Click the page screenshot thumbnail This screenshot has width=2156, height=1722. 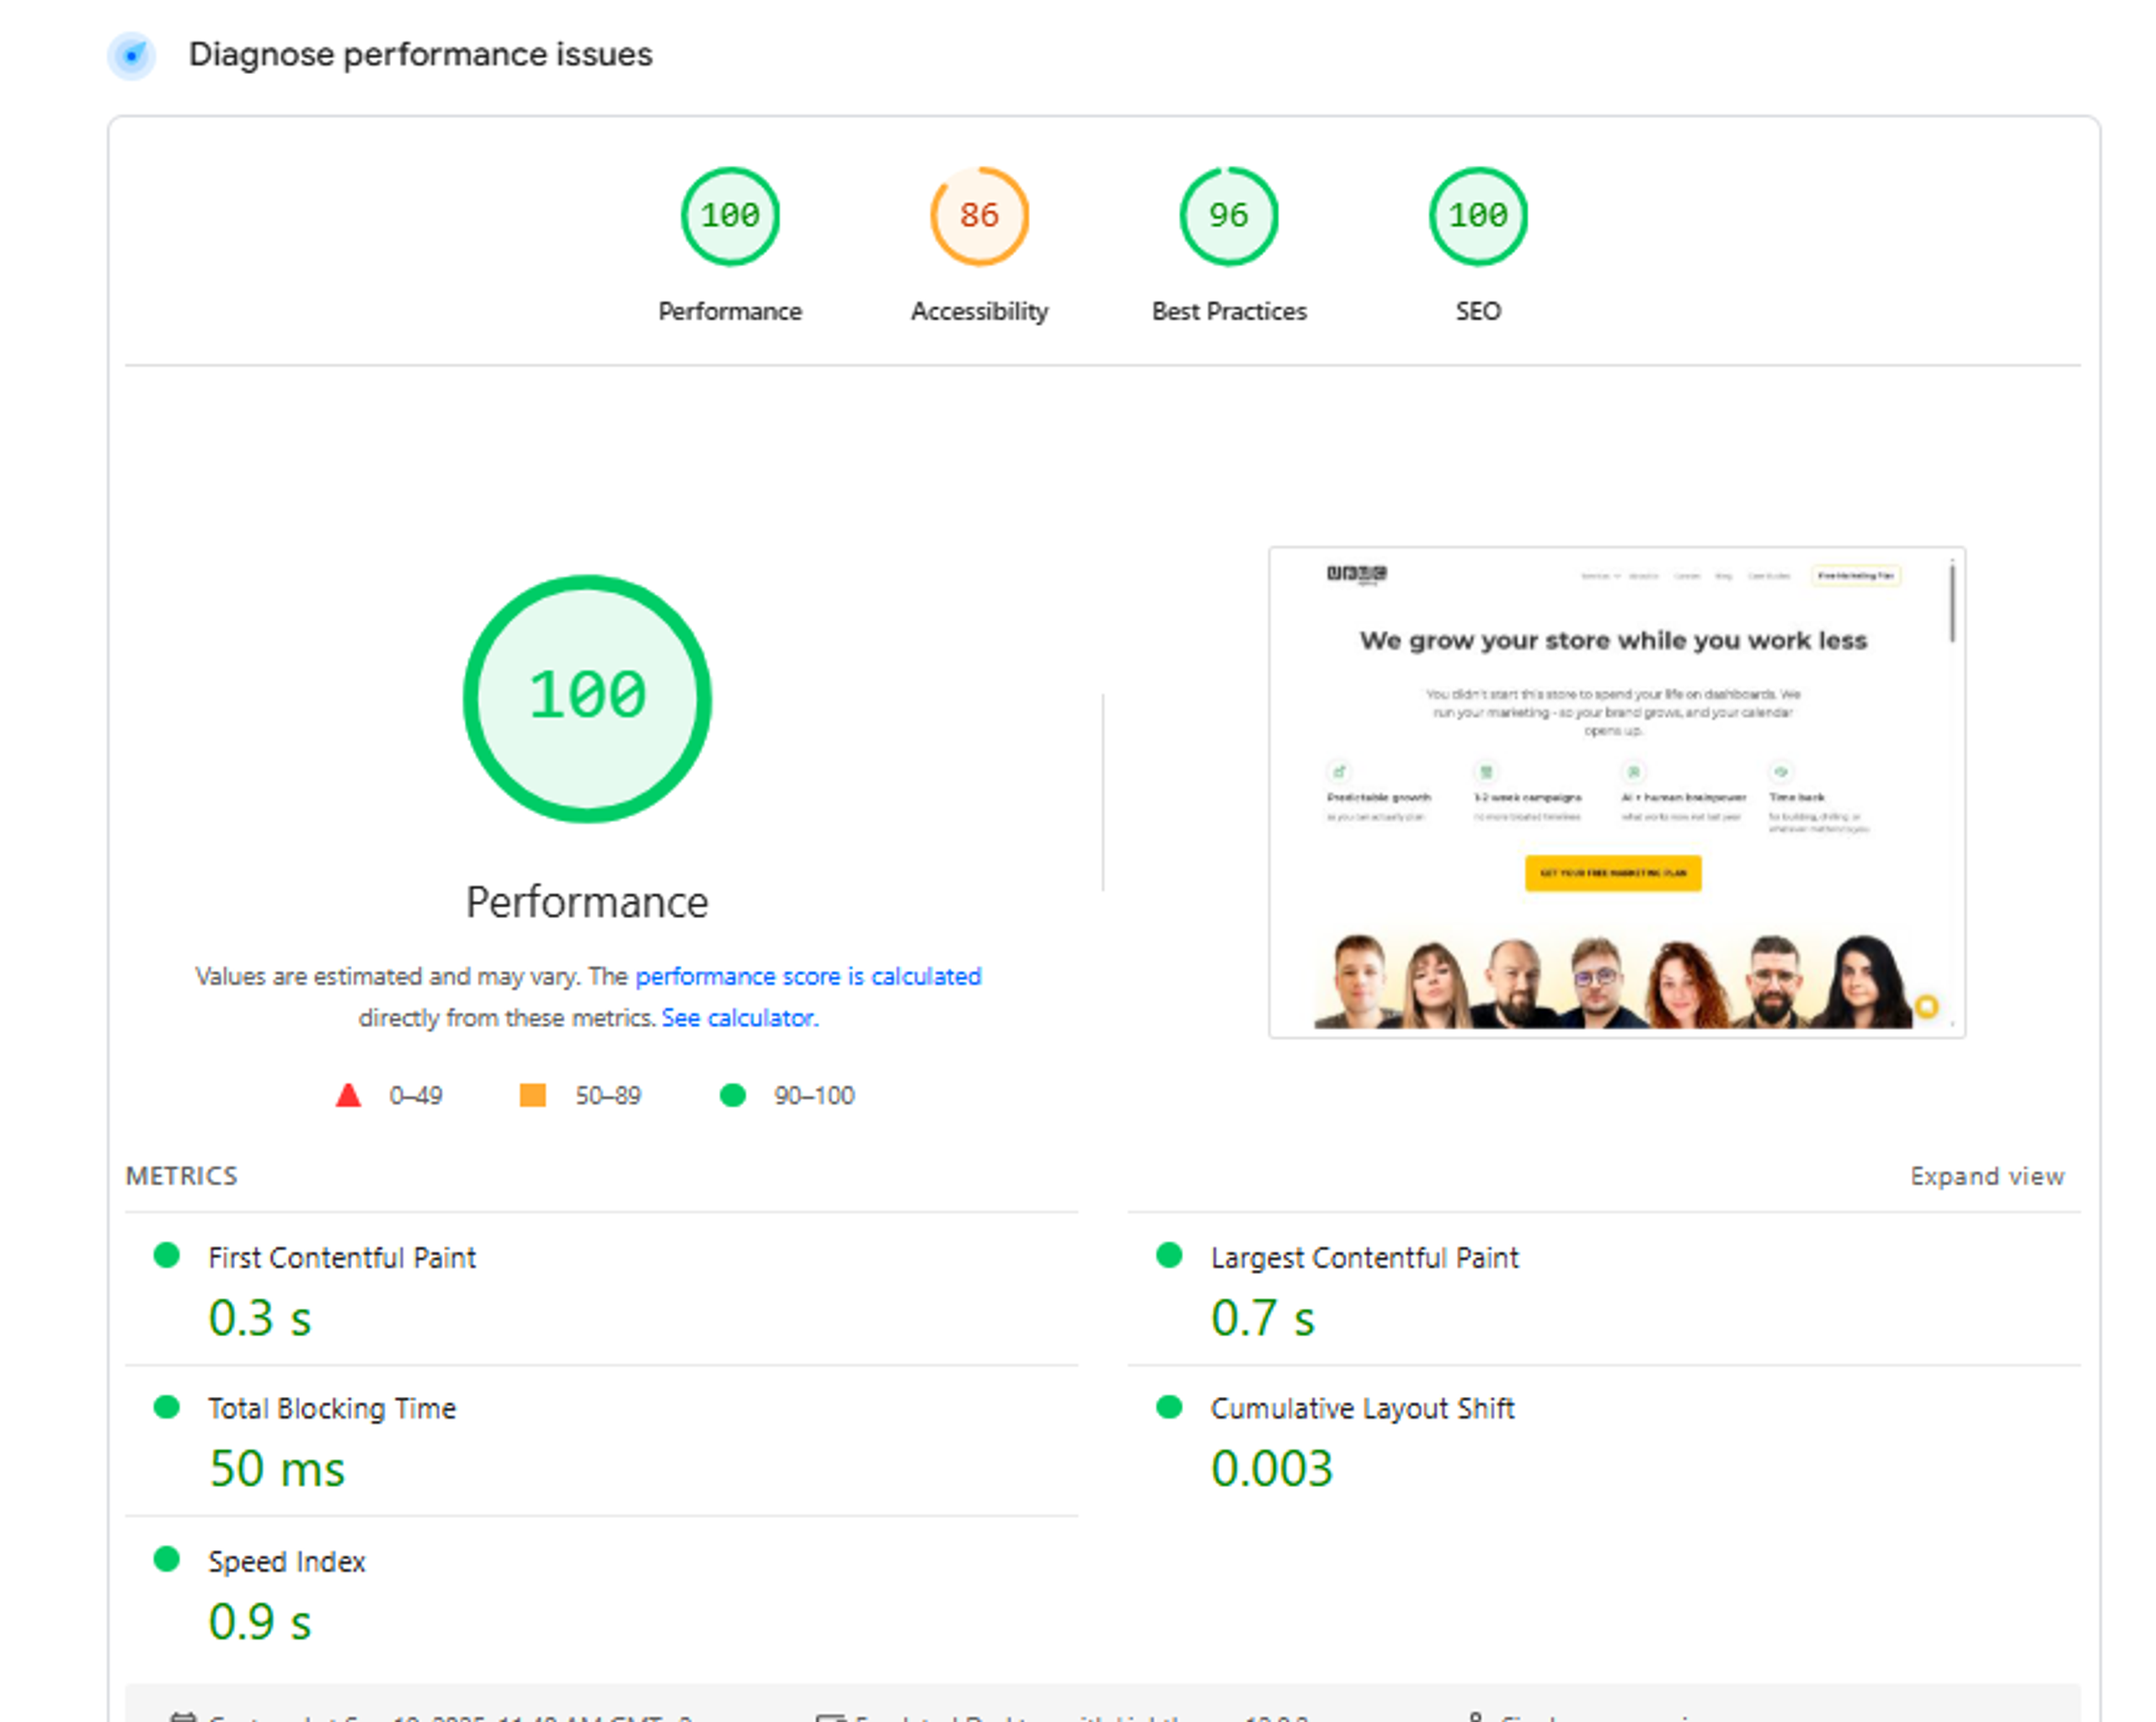(1616, 792)
